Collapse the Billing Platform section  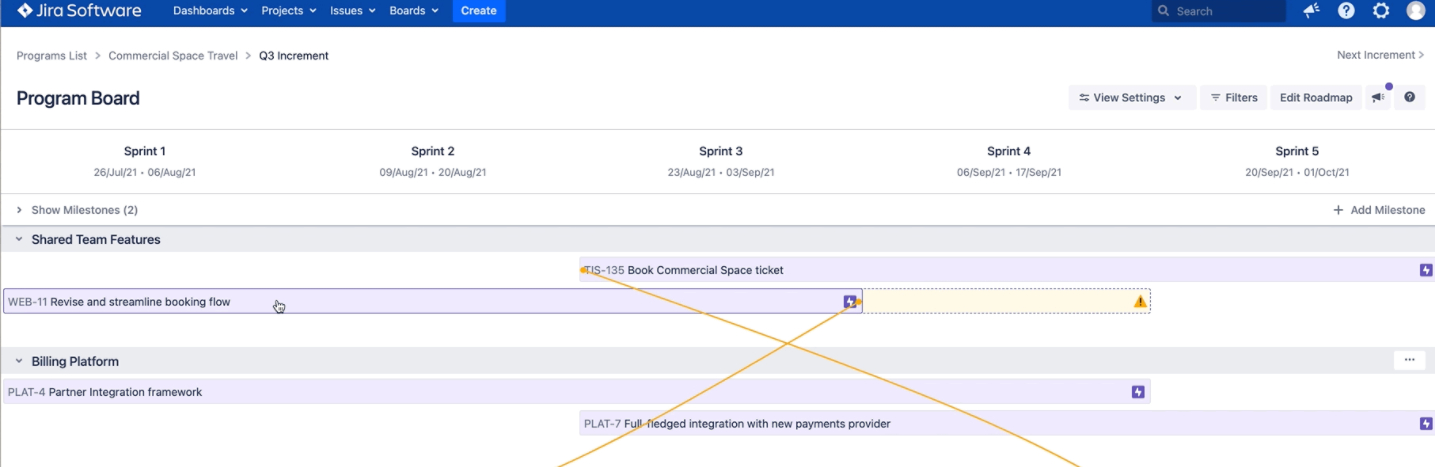[x=19, y=362]
